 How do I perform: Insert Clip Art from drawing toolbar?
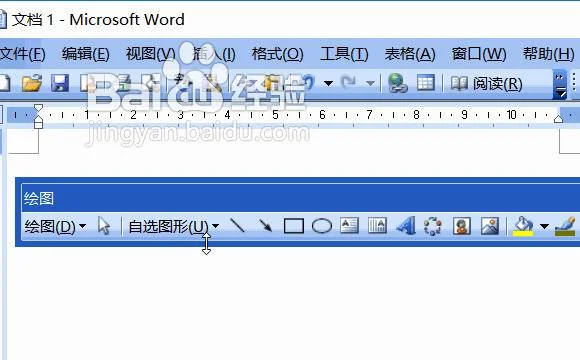(462, 226)
